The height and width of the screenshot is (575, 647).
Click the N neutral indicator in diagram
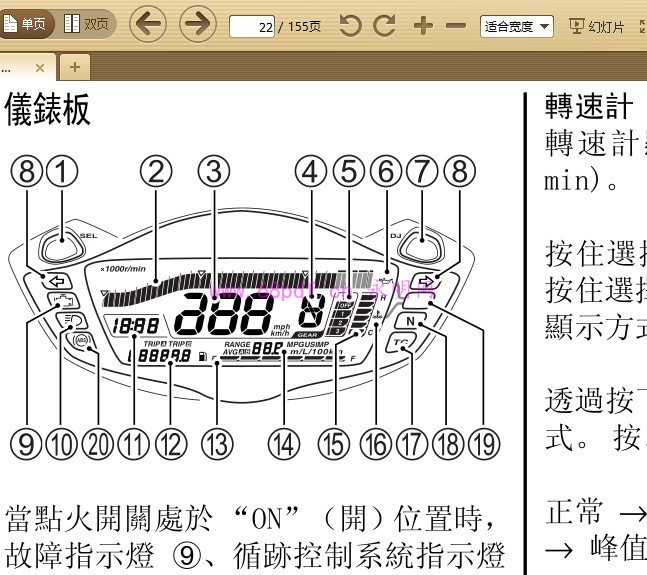pos(410,321)
